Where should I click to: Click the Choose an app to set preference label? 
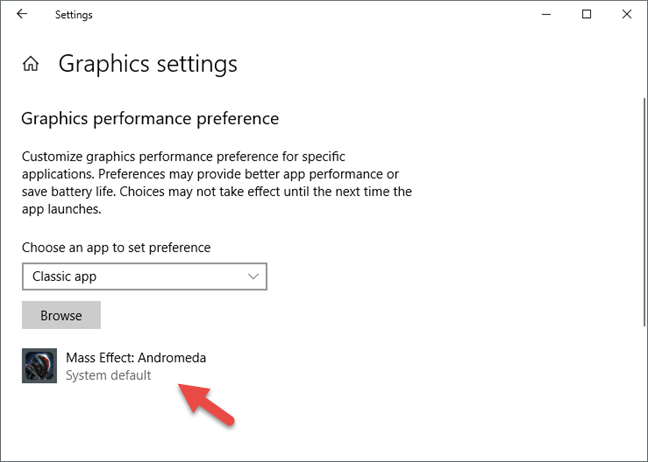116,248
